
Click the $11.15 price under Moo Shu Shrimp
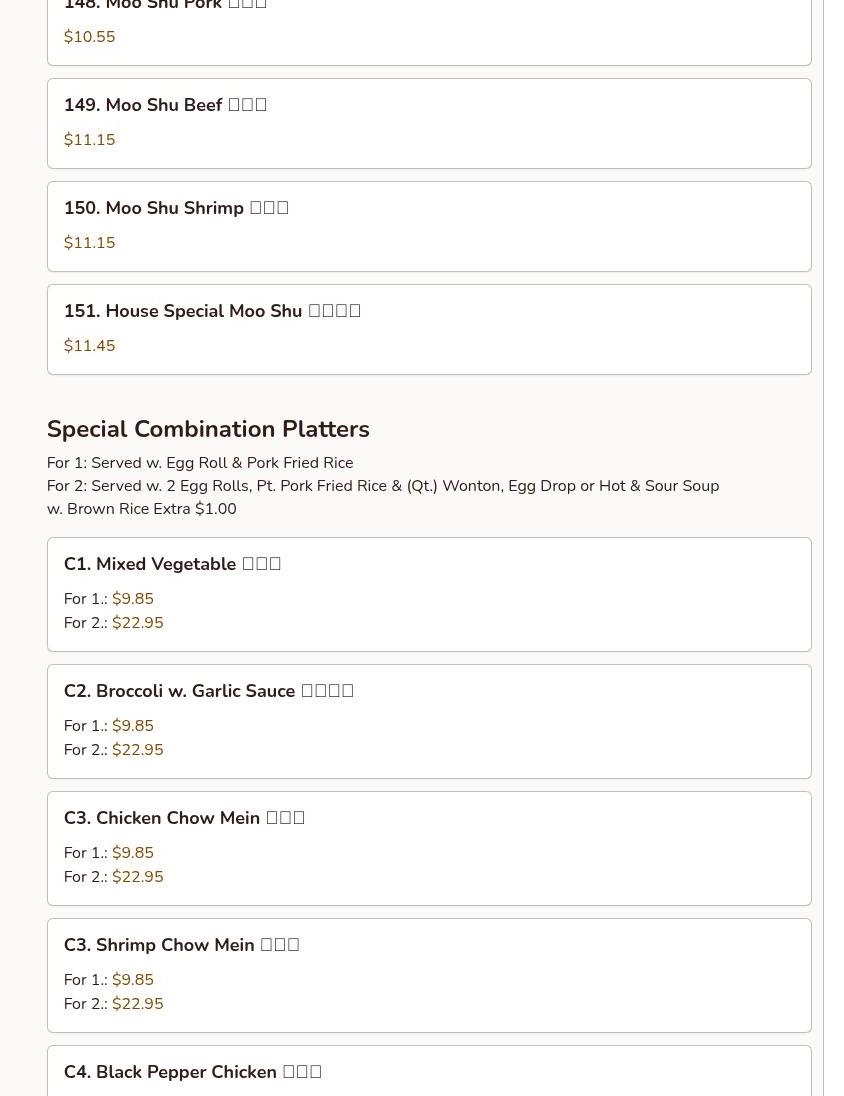pos(90,243)
